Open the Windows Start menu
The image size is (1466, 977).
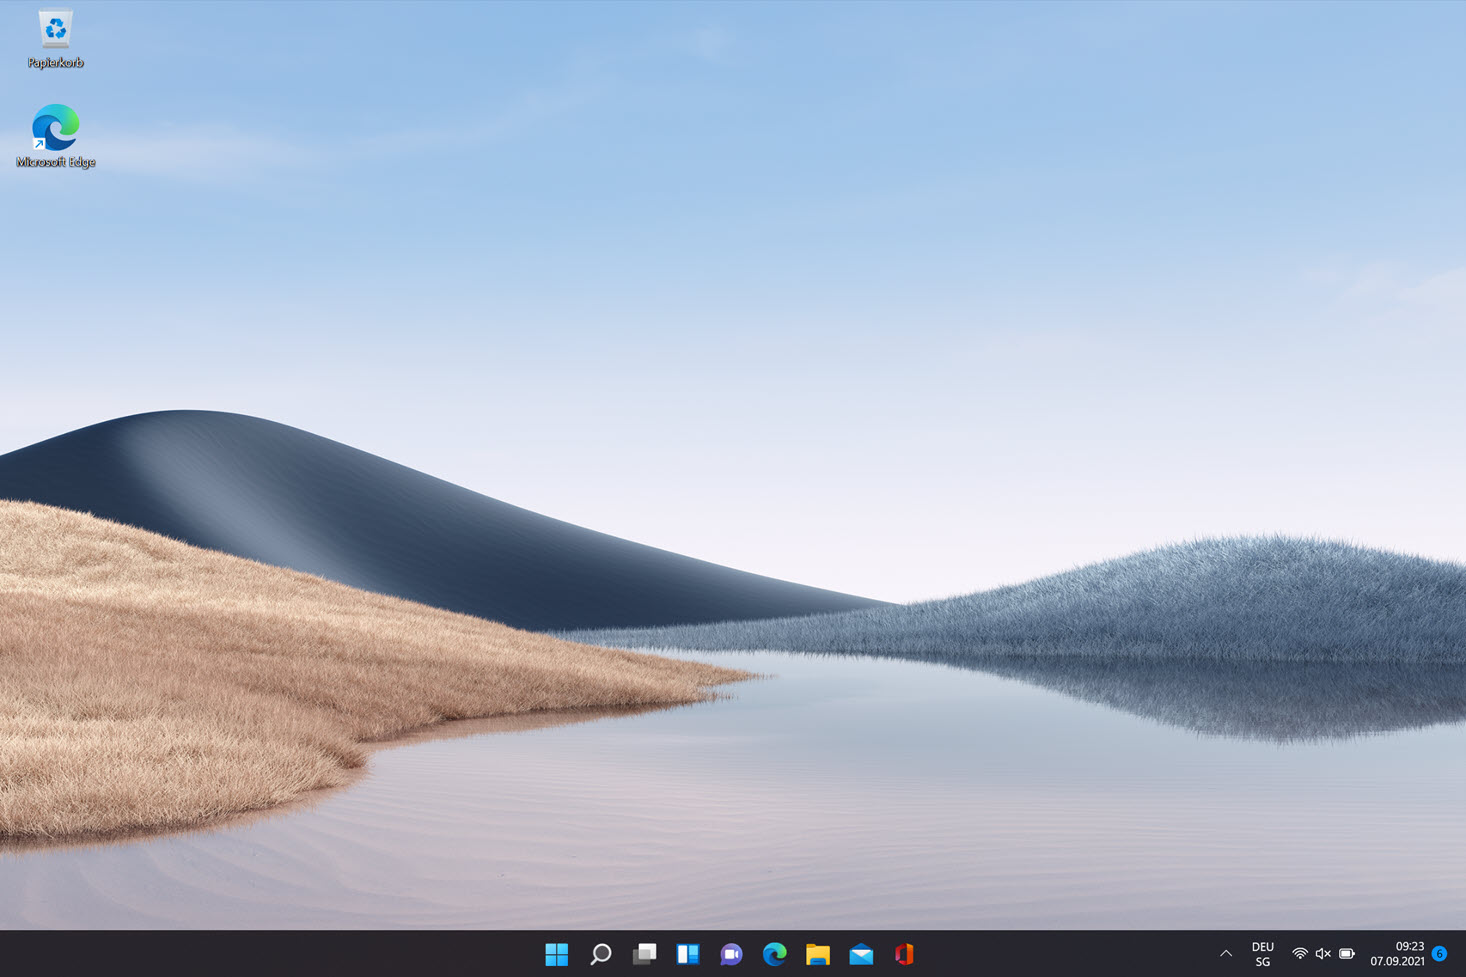[x=557, y=954]
